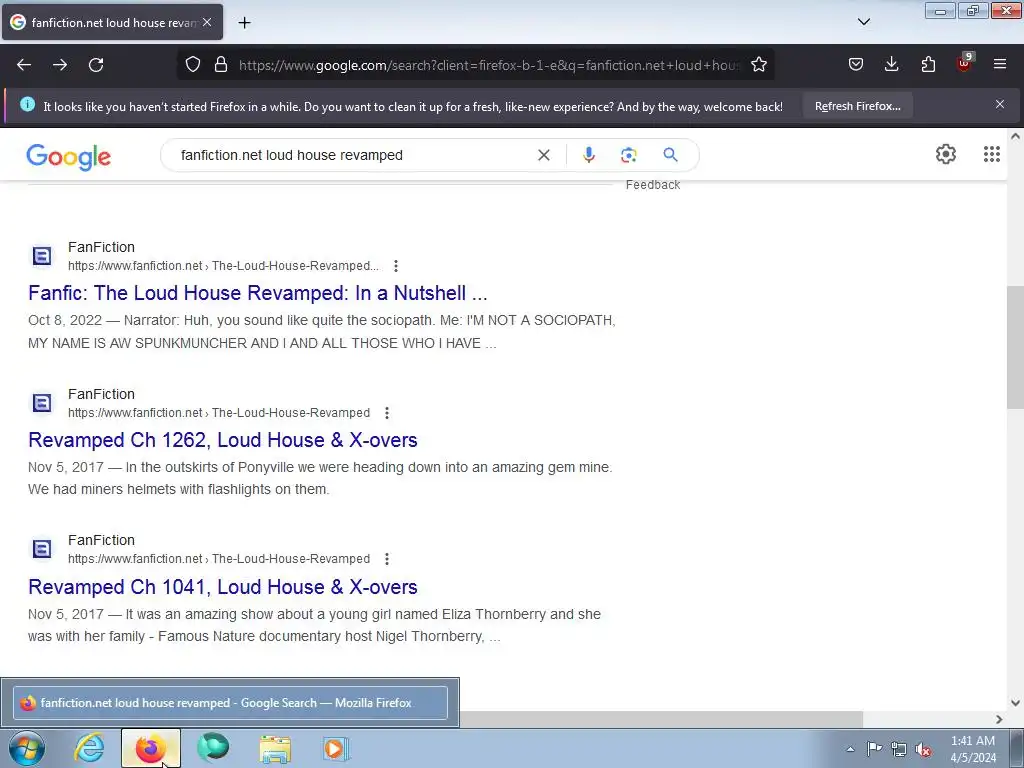Open the clock showing 1:41 AM
Screen dimensions: 1024x768
pos(973,748)
